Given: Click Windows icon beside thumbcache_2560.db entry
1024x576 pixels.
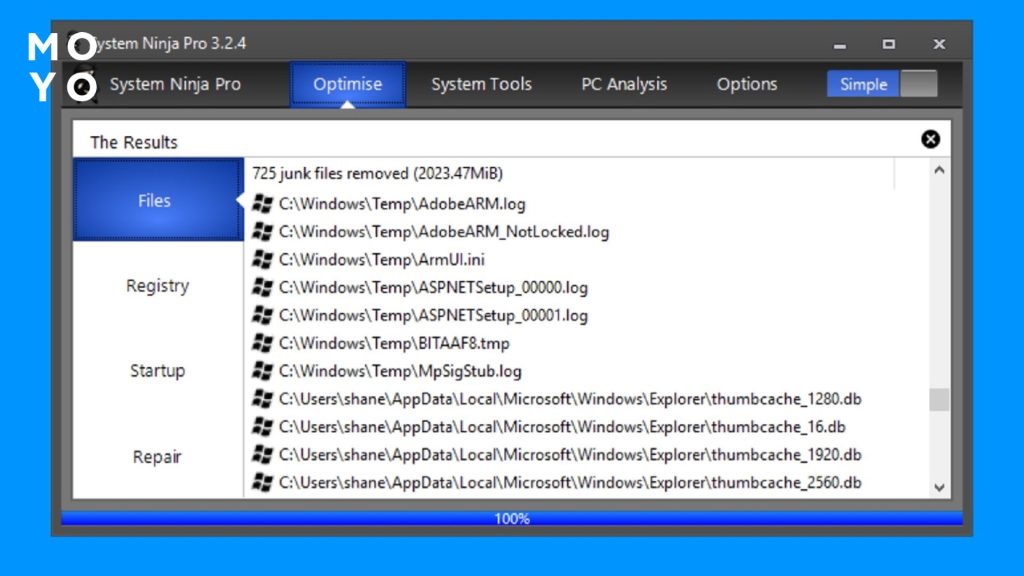Looking at the screenshot, I should (x=262, y=483).
